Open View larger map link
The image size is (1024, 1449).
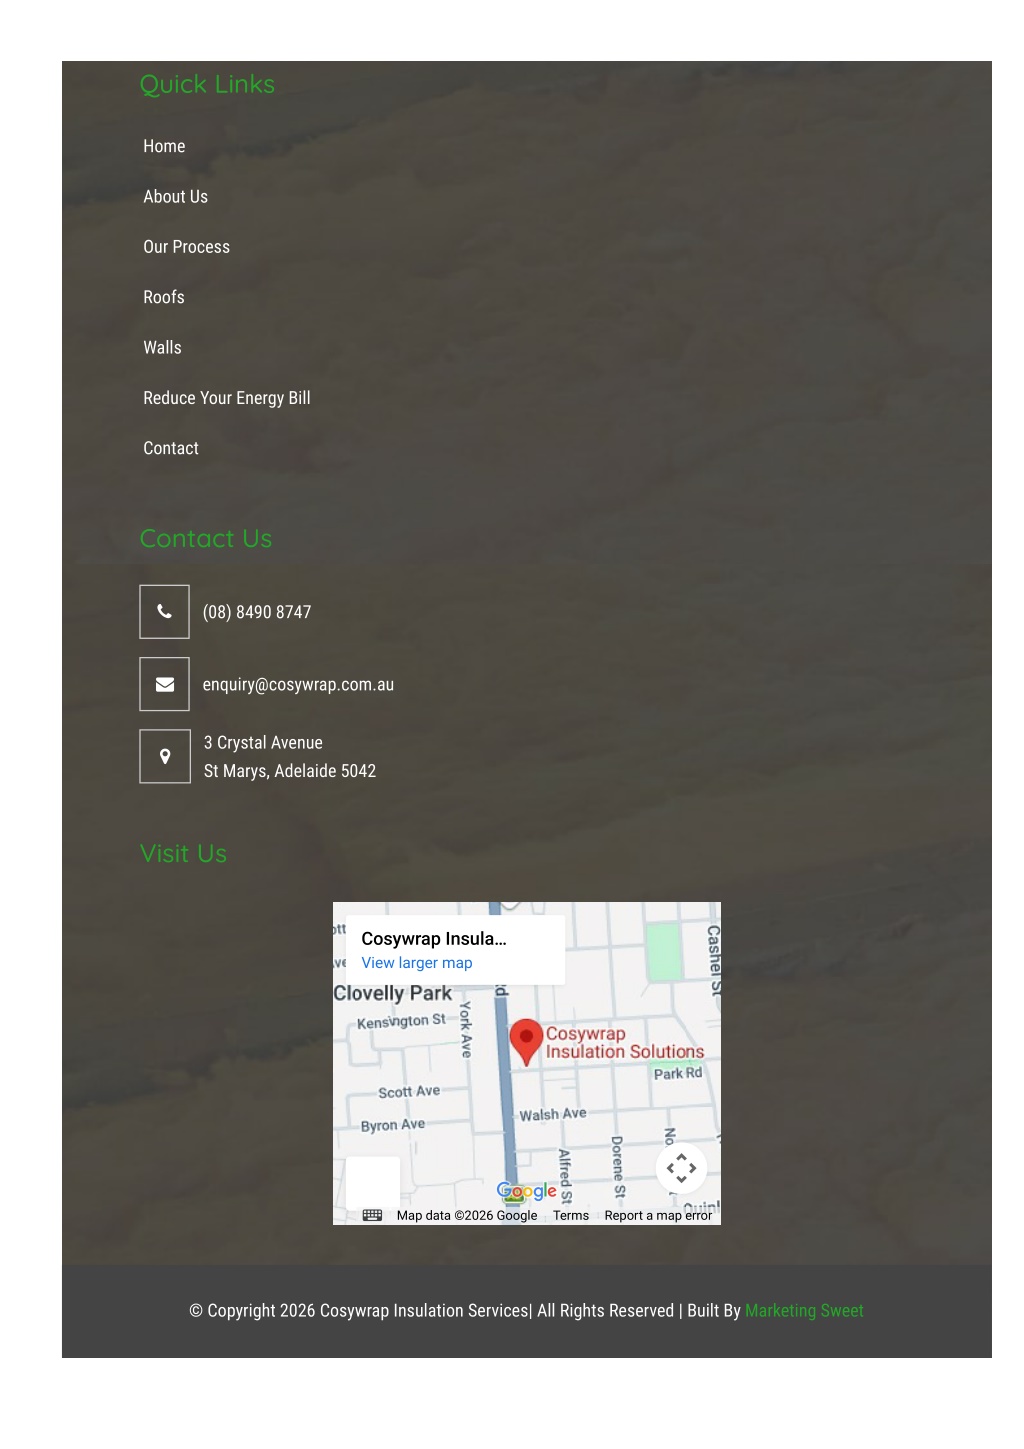tap(417, 963)
